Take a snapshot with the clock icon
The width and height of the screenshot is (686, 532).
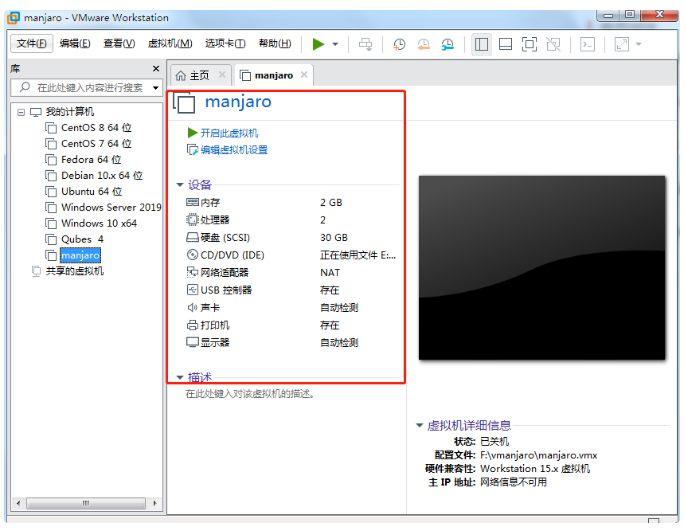399,44
